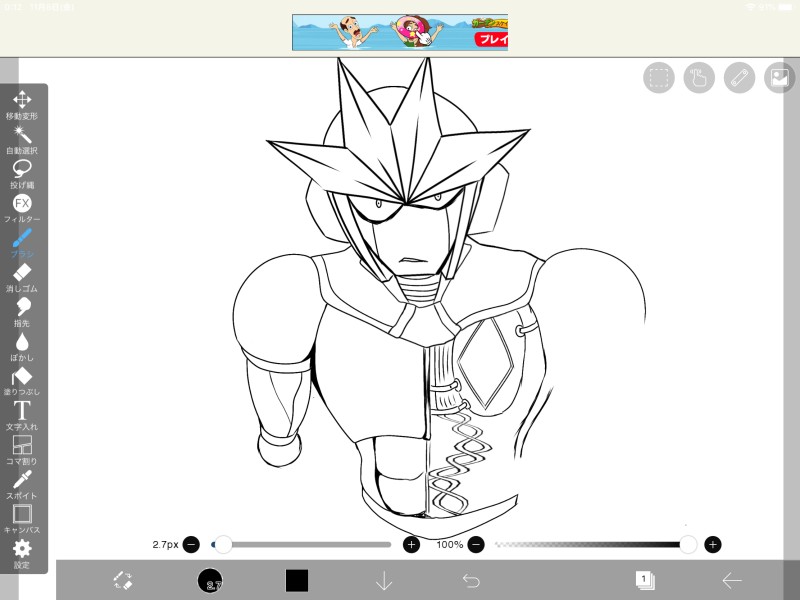Tap the プレイ button in the ad
The width and height of the screenshot is (800, 600).
coord(492,39)
